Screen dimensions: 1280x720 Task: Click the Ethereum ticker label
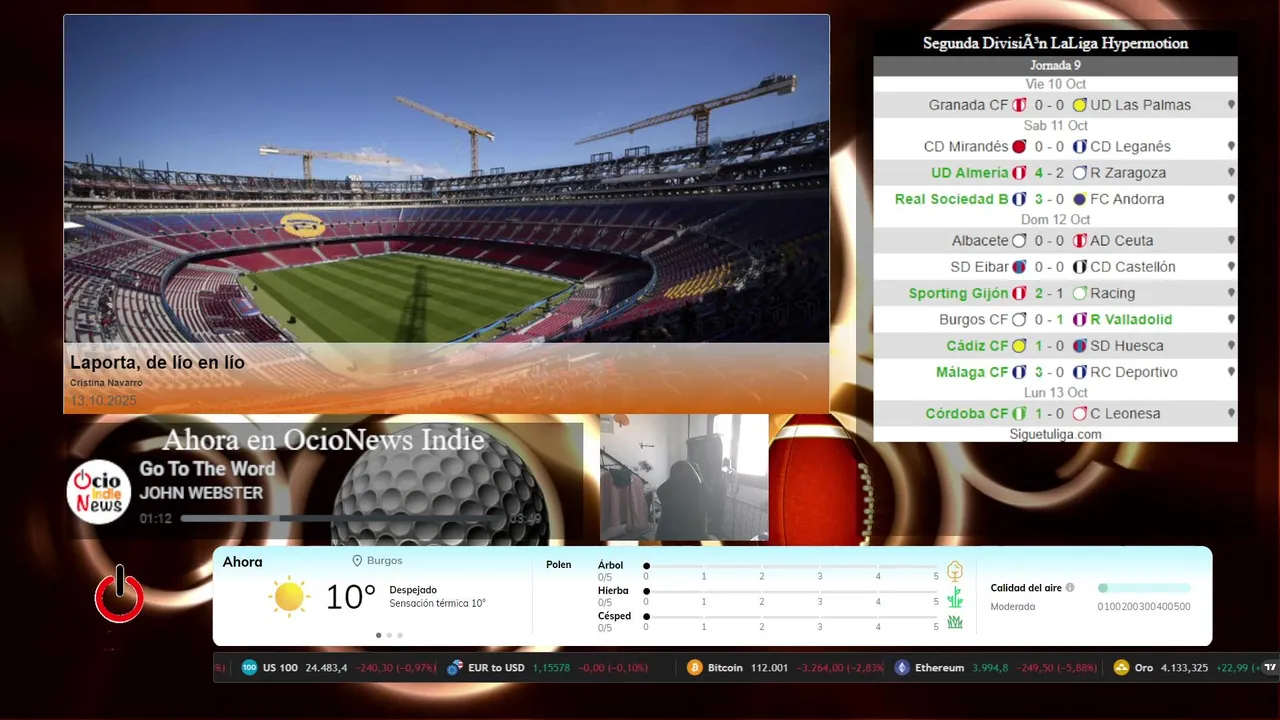click(939, 668)
